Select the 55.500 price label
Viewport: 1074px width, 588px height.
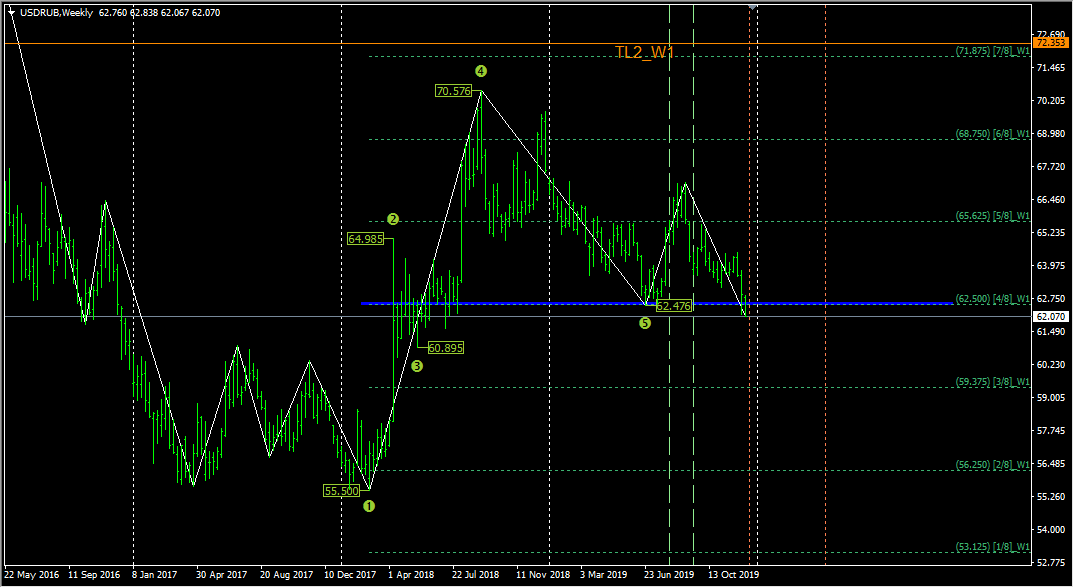(x=342, y=491)
